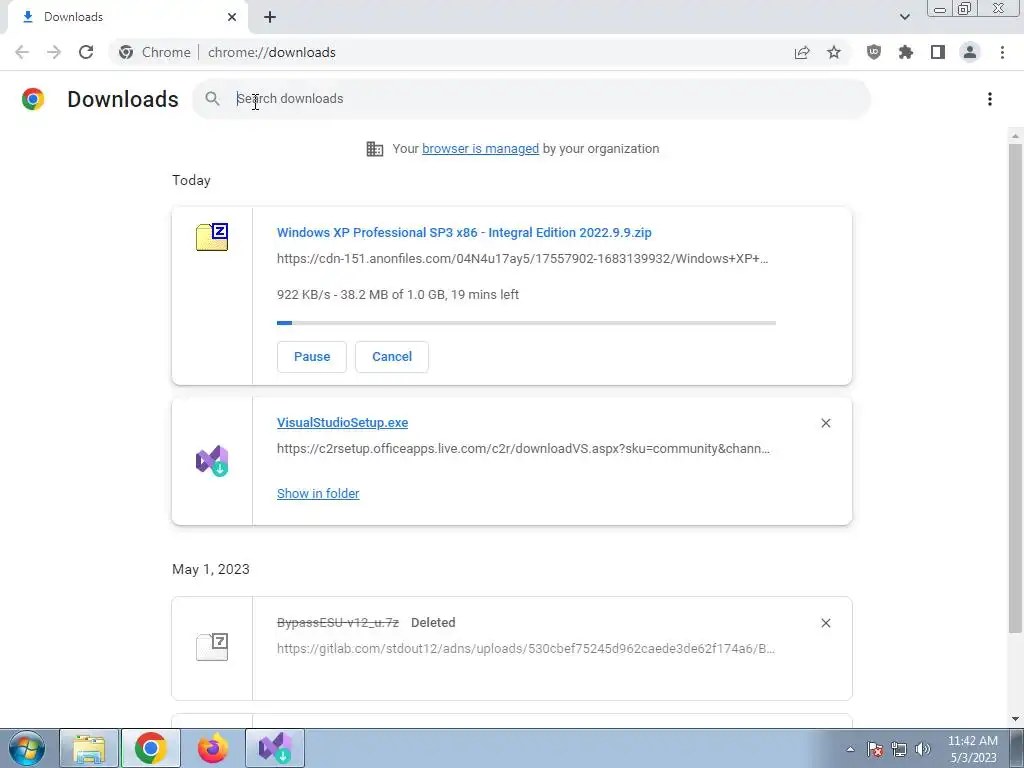Open Chrome's three-dot main menu
This screenshot has height=768, width=1024.
[x=1002, y=52]
